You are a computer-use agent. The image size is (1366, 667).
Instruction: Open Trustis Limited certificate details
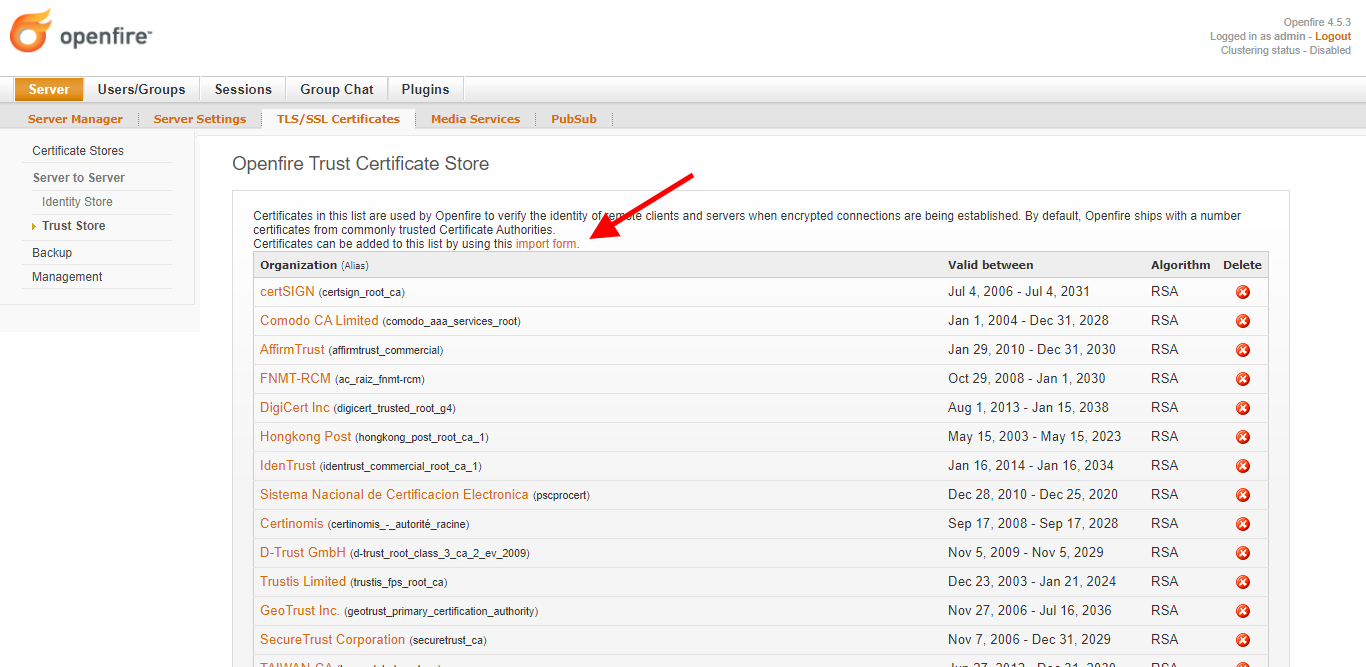[x=303, y=582]
